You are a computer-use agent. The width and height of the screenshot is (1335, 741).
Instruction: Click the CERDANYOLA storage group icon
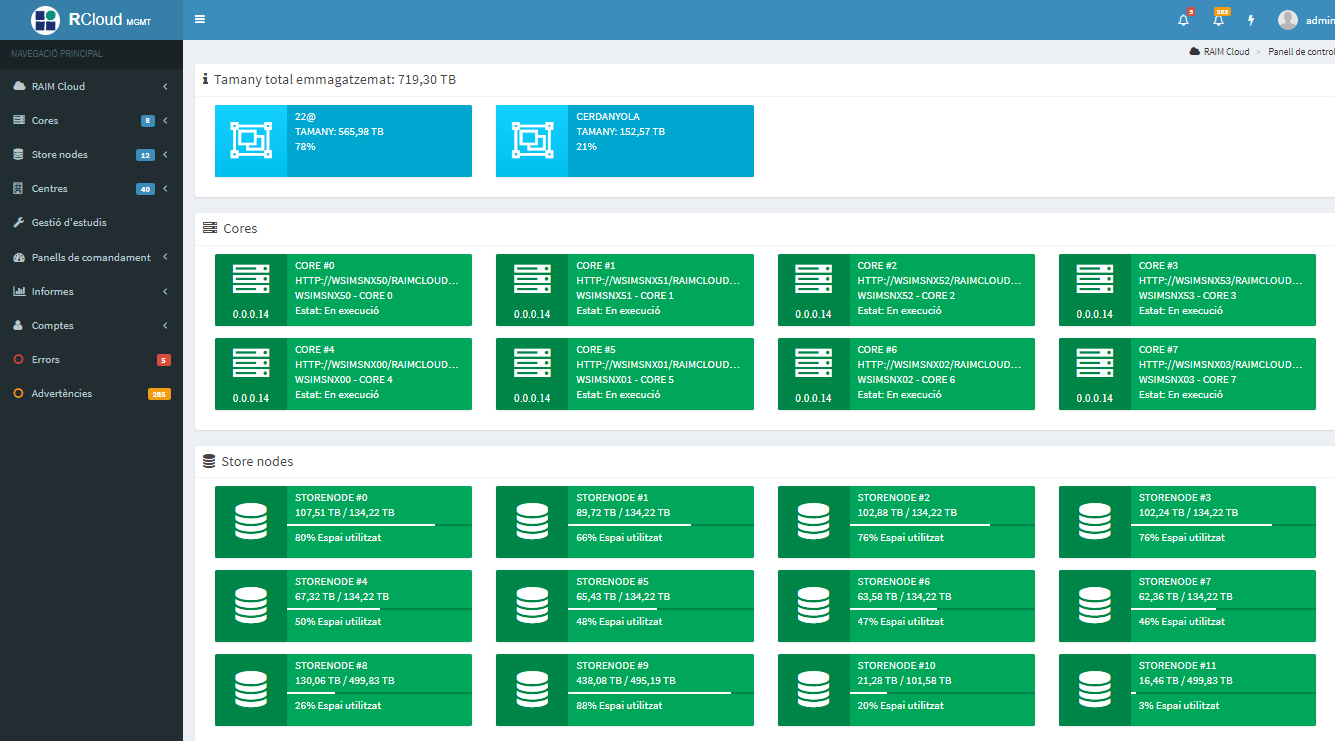[532, 141]
